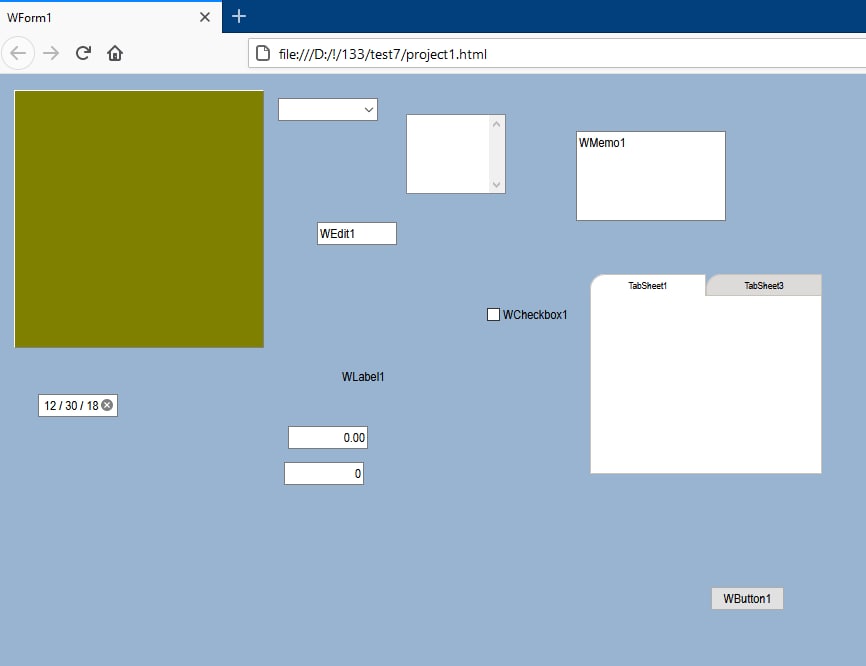Click the white TabSheet1 page area
The image size is (866, 666).
(706, 384)
